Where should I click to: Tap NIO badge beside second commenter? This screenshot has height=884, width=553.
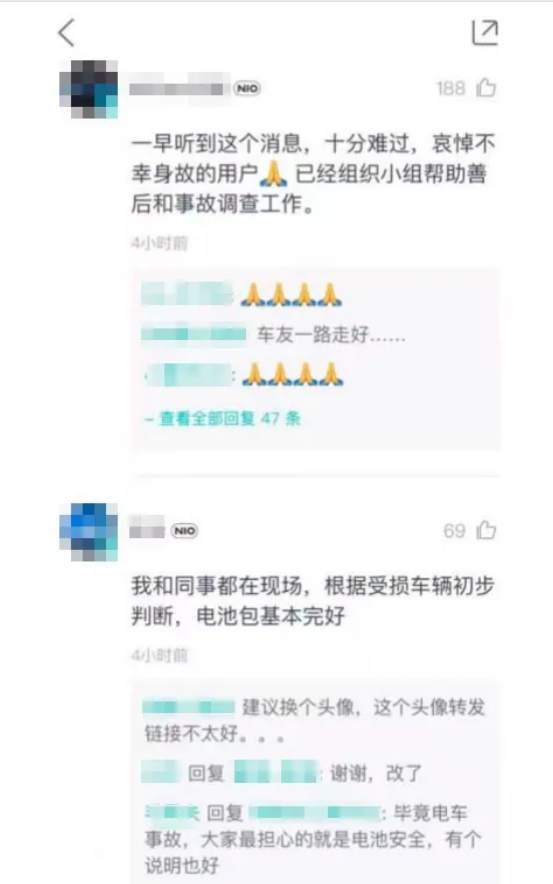(x=184, y=531)
